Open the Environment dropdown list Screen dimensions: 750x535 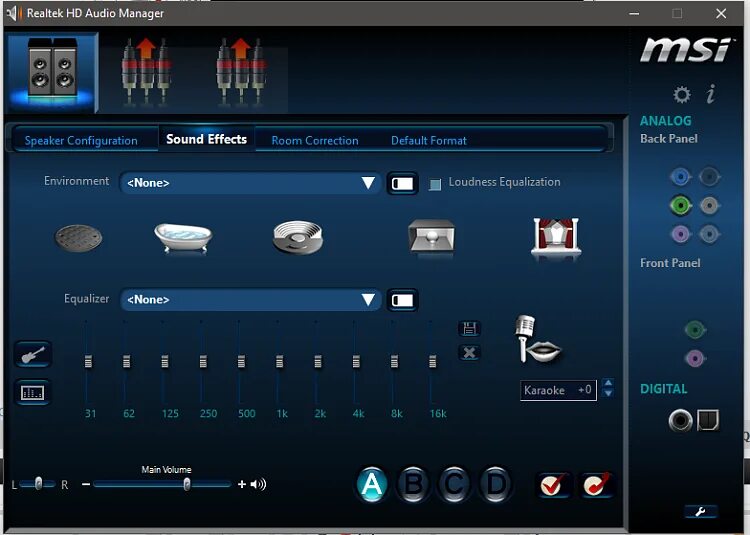click(251, 183)
